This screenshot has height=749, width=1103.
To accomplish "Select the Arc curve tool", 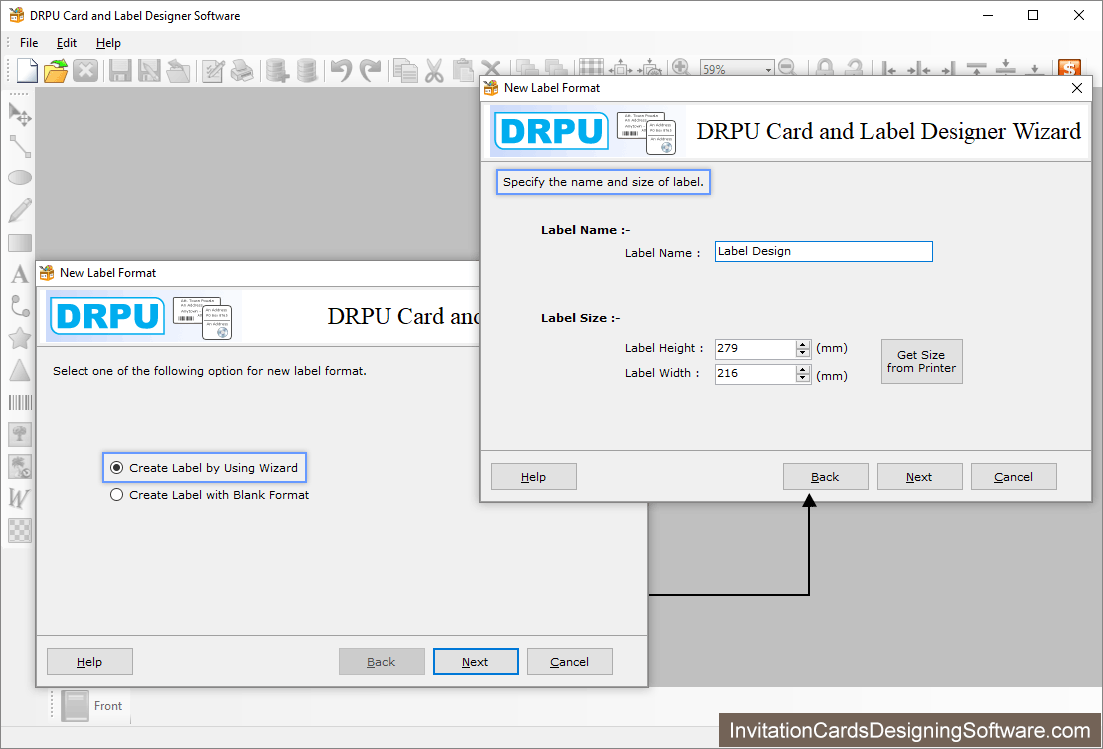I will [20, 306].
